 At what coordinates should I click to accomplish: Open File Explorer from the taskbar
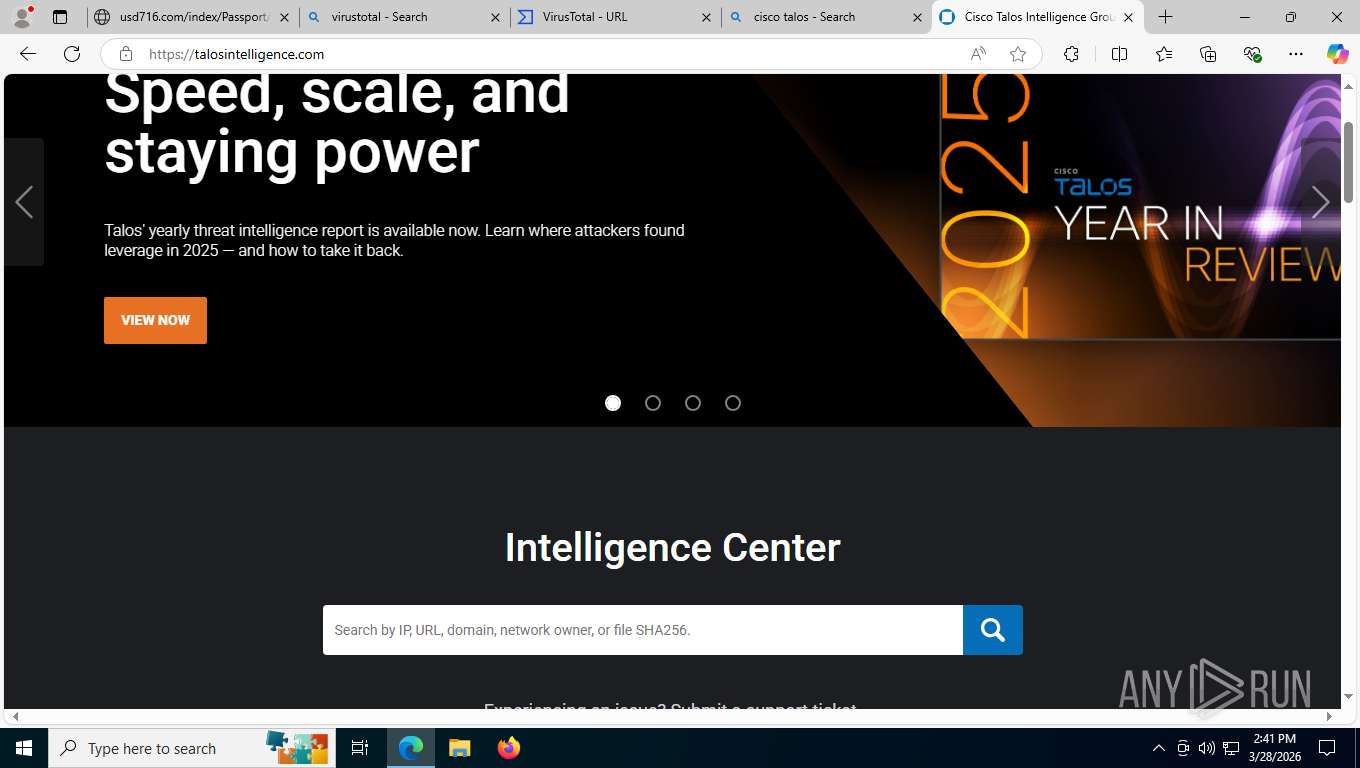coord(459,748)
